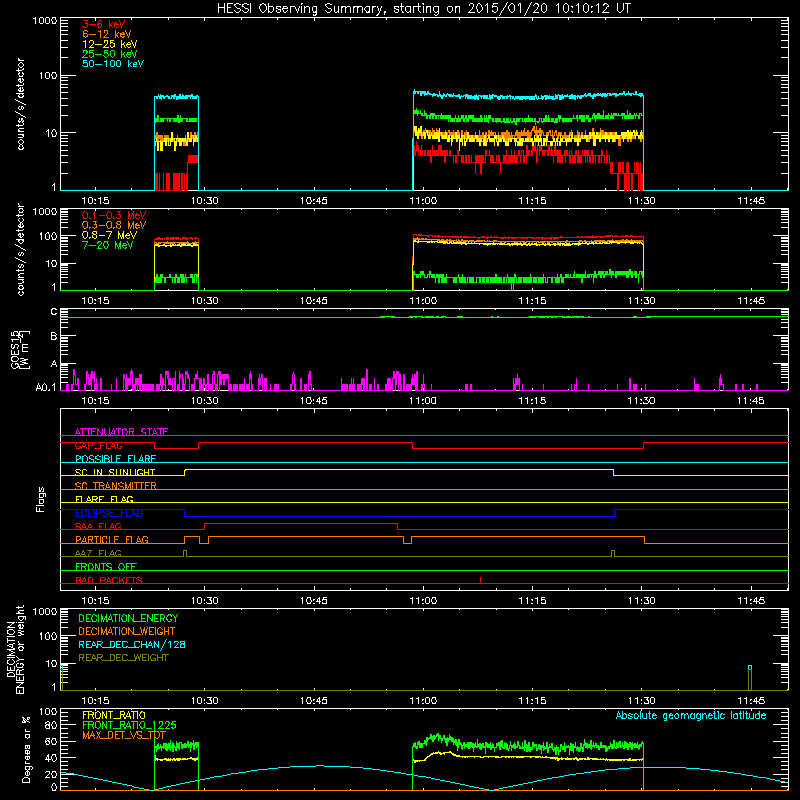
Task: Click the GOES15 axis label
Action: [20, 350]
